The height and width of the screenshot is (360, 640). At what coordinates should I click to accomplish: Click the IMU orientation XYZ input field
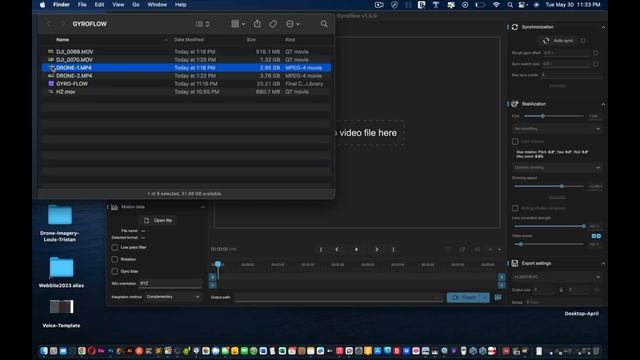pyautogui.click(x=170, y=283)
